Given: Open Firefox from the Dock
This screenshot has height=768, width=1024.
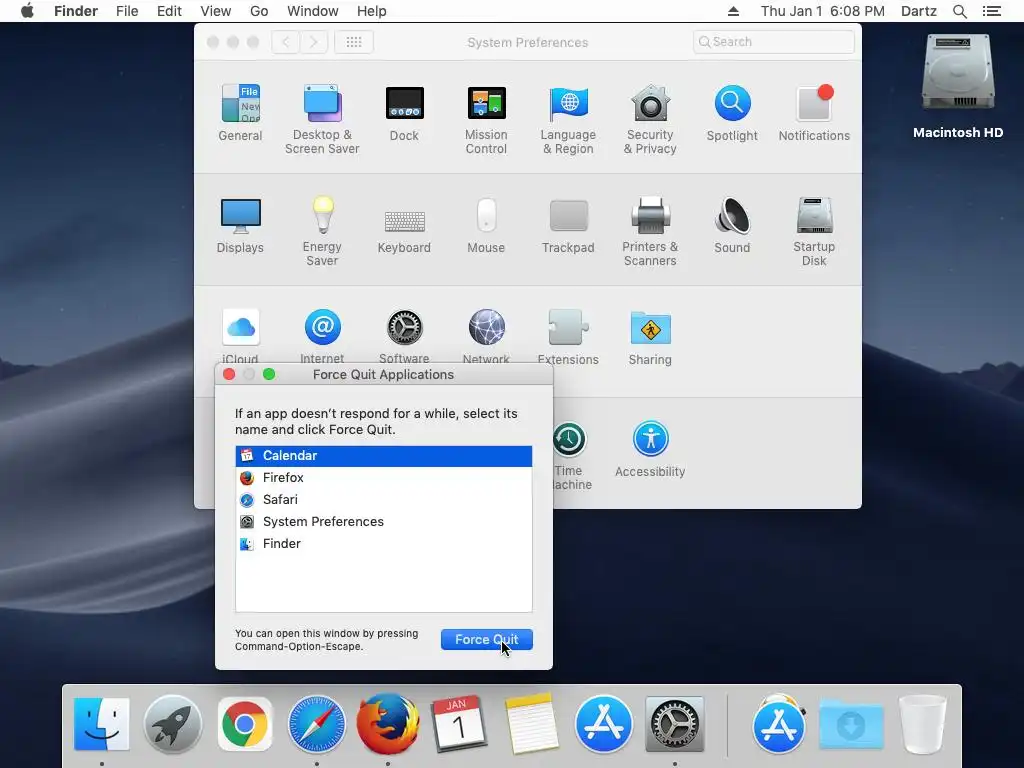Looking at the screenshot, I should click(x=388, y=724).
